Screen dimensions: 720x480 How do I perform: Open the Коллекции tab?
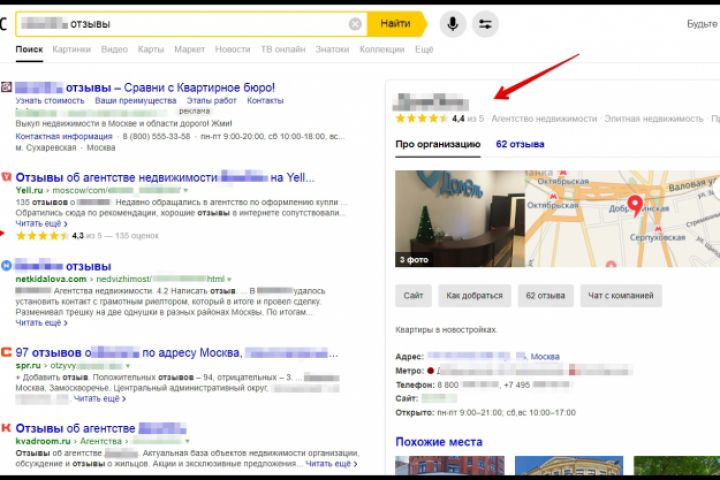[x=382, y=49]
